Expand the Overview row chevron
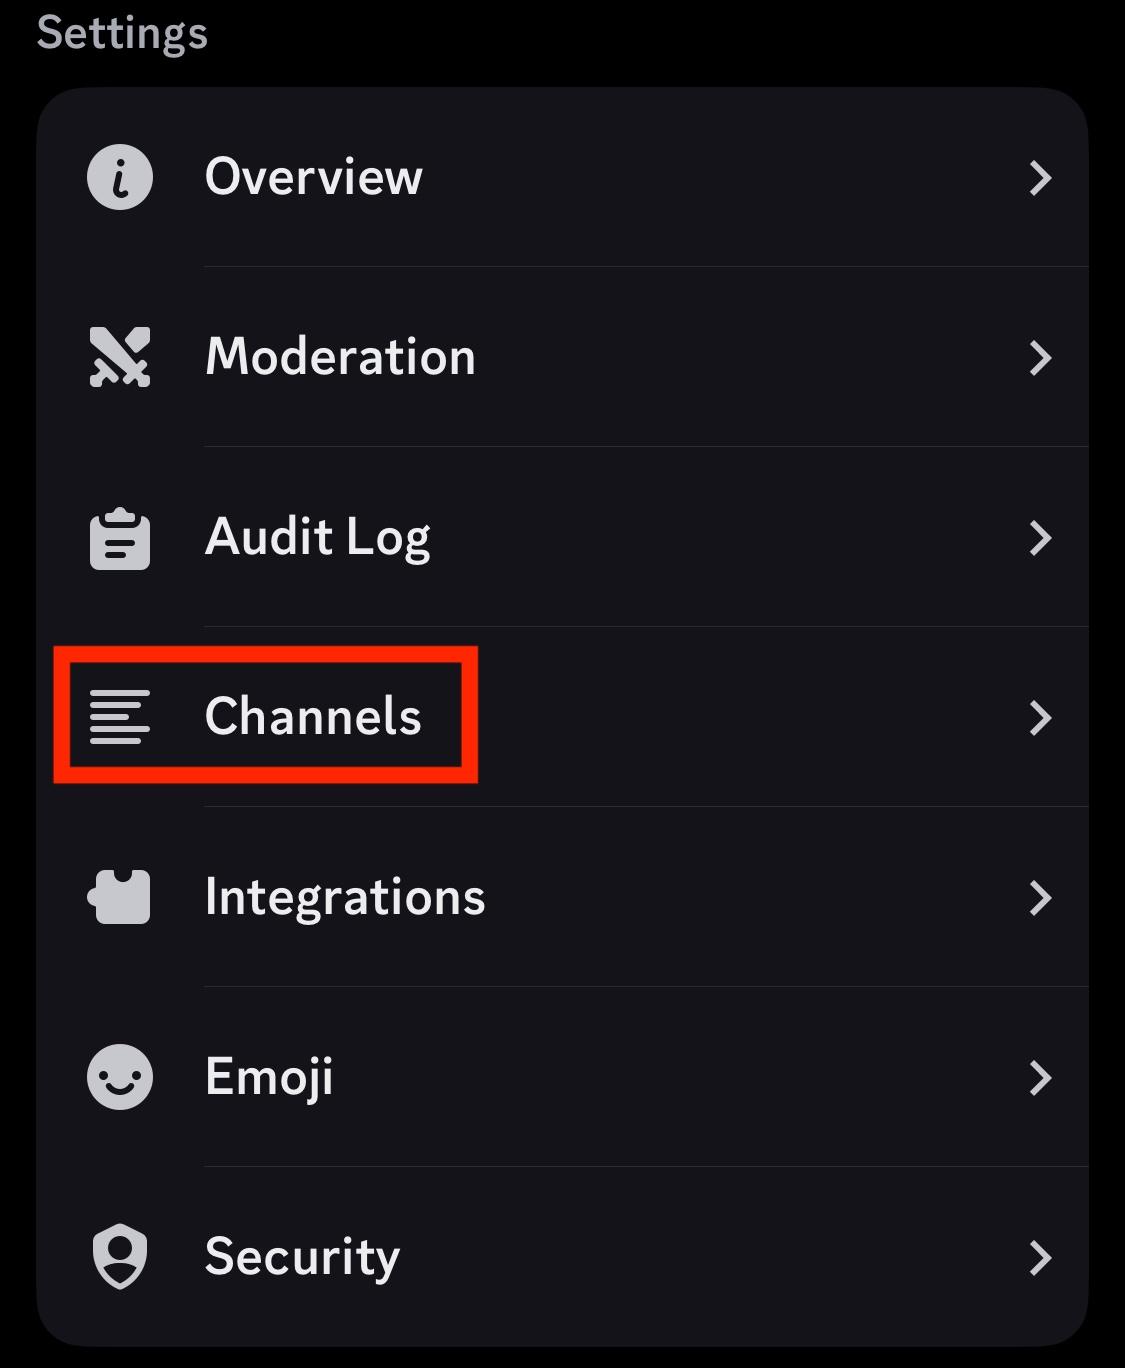Screen dimensions: 1125x1368 [1041, 178]
